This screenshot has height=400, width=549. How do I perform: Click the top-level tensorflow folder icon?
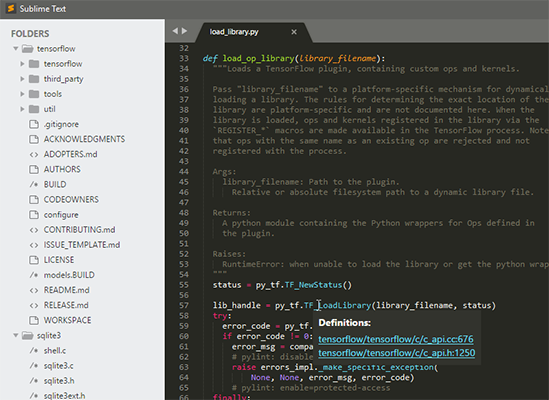27,48
